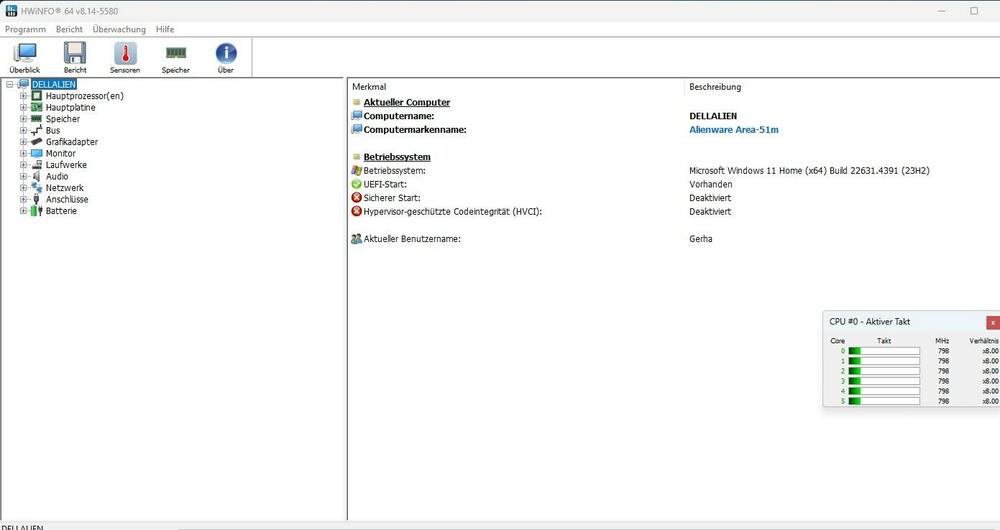Select Netzwerk in the device tree
This screenshot has height=530, width=1000.
pyautogui.click(x=64, y=188)
